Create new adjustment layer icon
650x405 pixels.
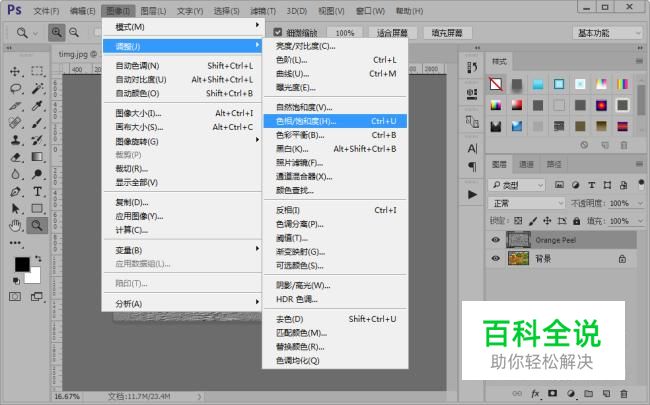click(571, 393)
